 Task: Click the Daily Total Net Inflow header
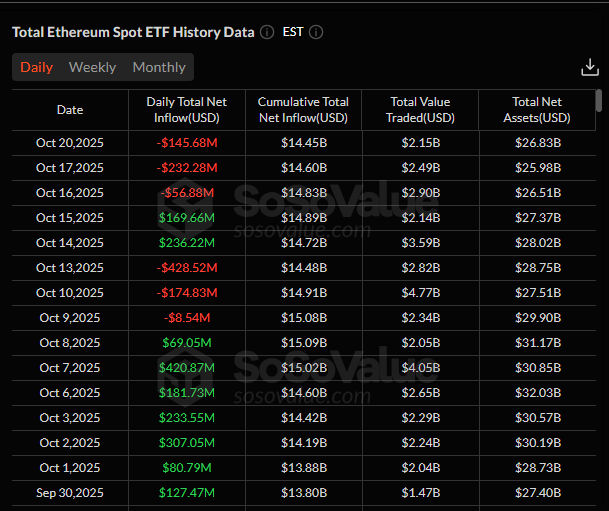(x=187, y=110)
